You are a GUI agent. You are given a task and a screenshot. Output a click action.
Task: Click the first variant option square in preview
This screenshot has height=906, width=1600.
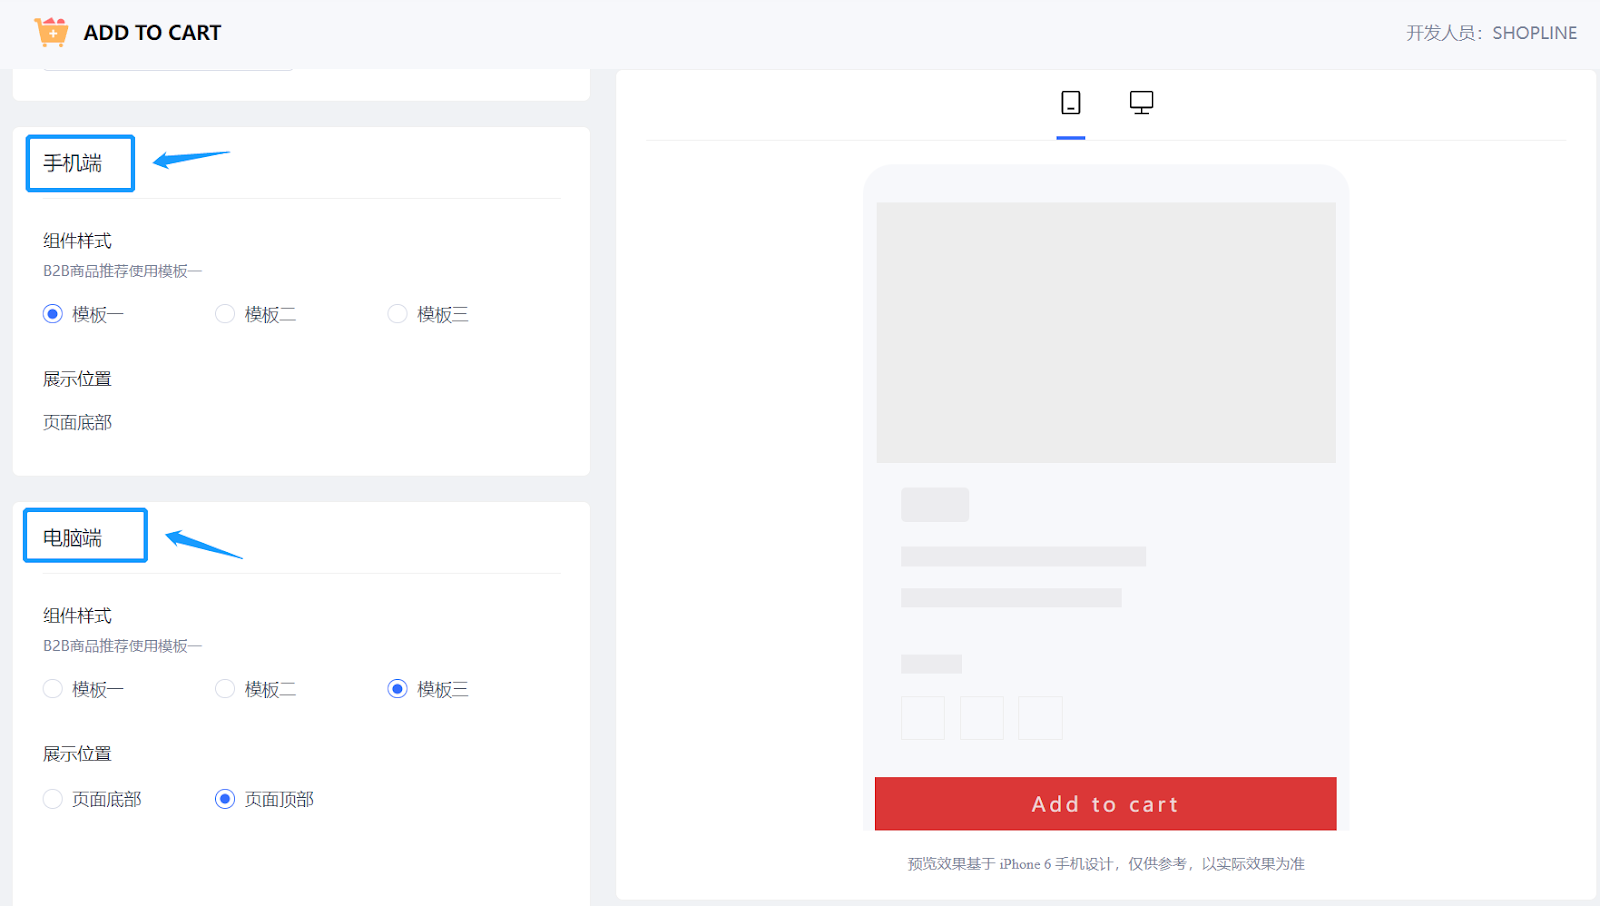pos(923,718)
